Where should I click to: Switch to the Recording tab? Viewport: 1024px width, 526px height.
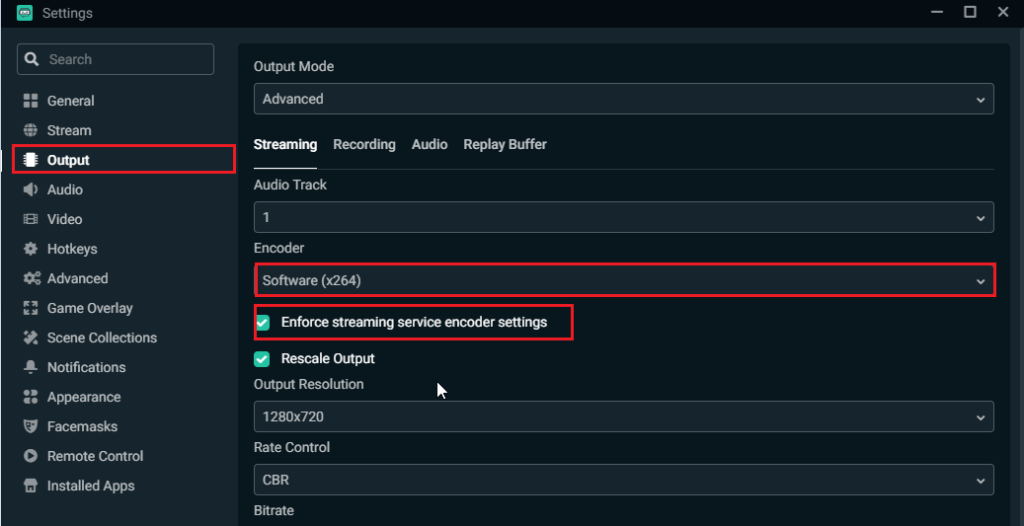(x=364, y=144)
